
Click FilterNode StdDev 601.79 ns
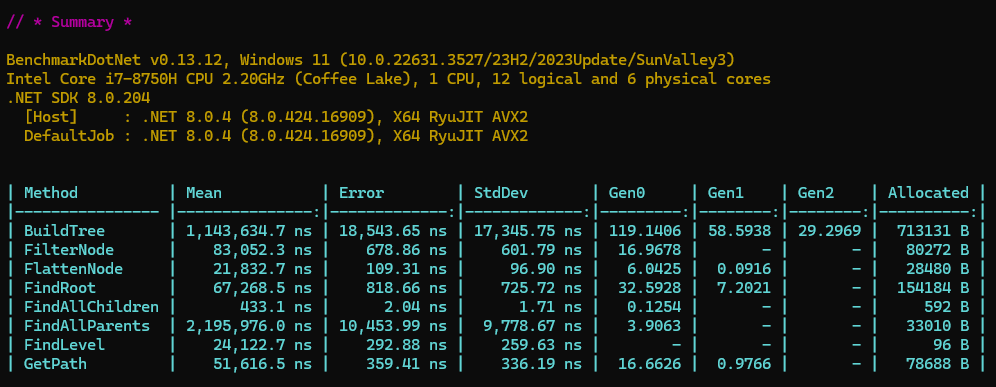pyautogui.click(x=541, y=250)
